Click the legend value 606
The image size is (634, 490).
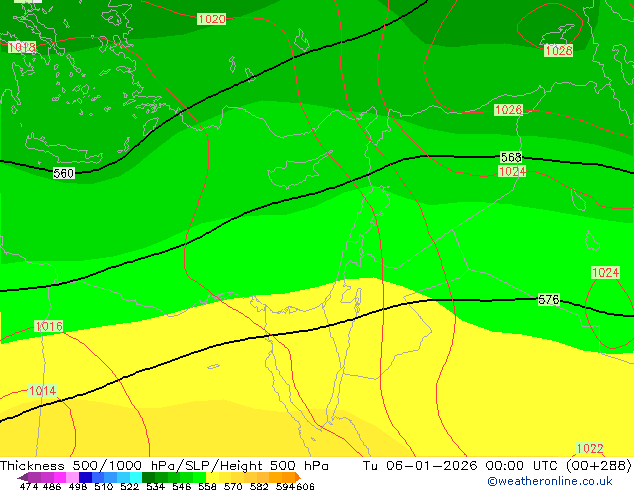(x=305, y=486)
